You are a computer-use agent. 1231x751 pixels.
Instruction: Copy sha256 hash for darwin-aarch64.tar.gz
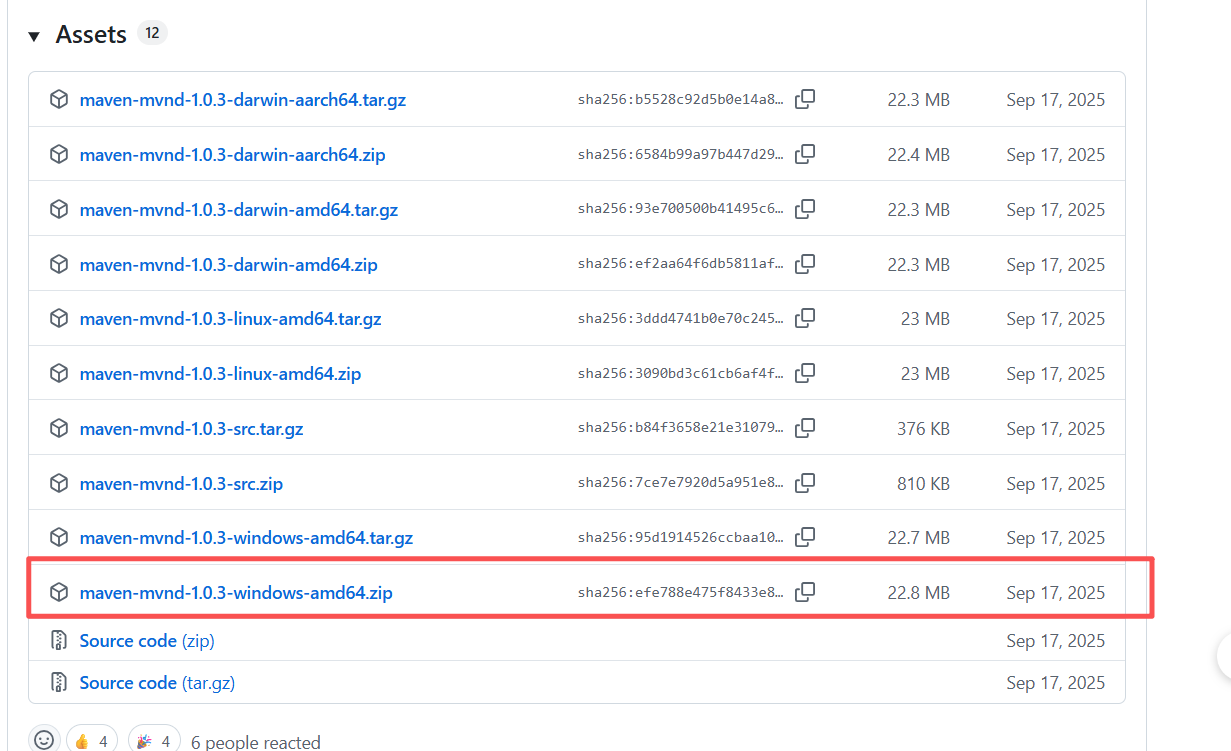point(805,100)
